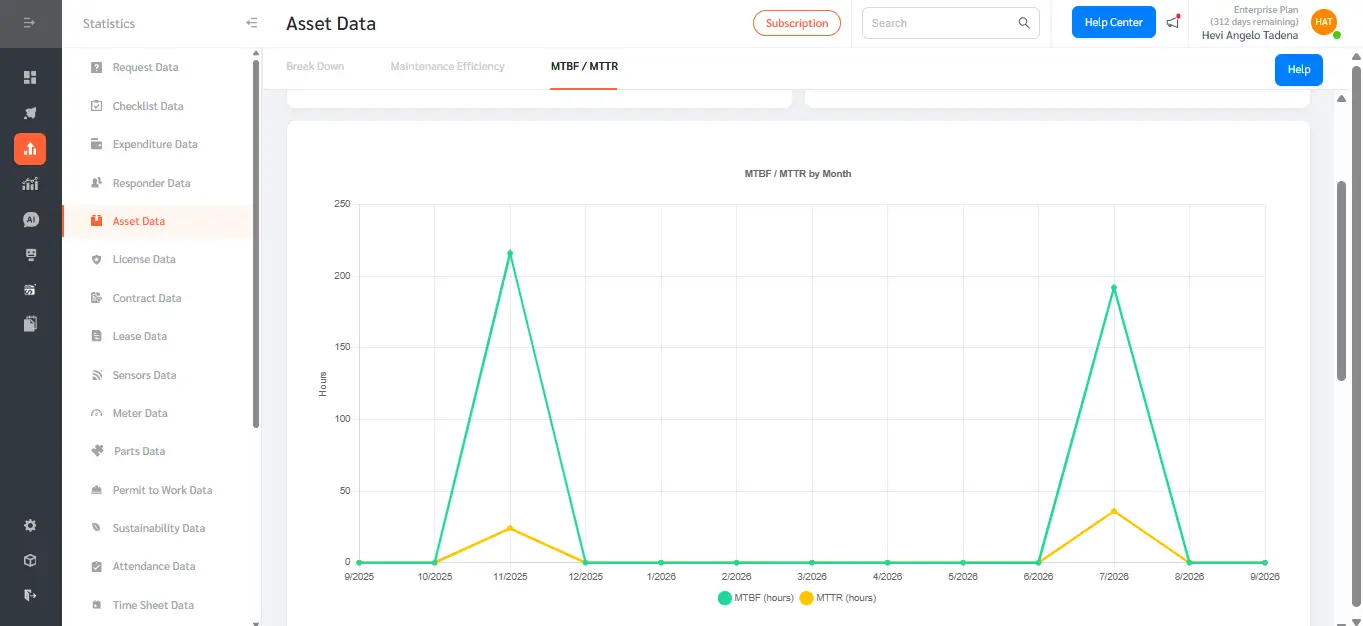Click the AI chat bubble icon
Image resolution: width=1363 pixels, height=626 pixels.
point(30,219)
